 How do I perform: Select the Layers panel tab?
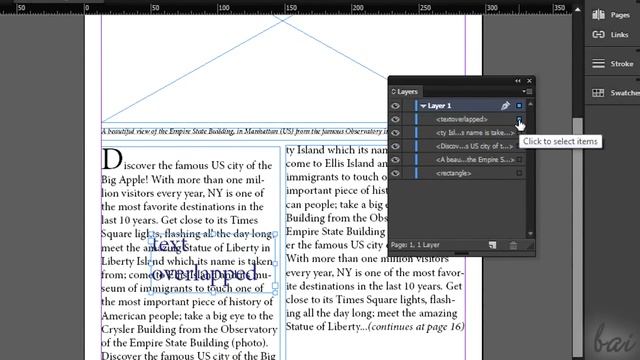pos(404,91)
